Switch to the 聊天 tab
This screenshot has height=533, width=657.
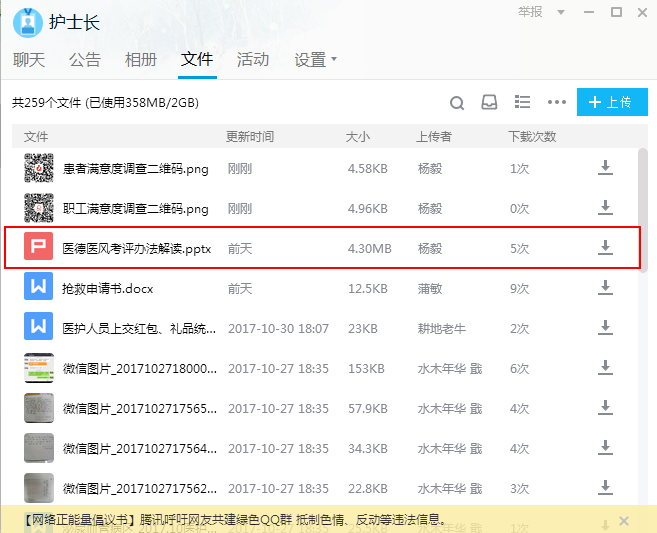pos(29,60)
